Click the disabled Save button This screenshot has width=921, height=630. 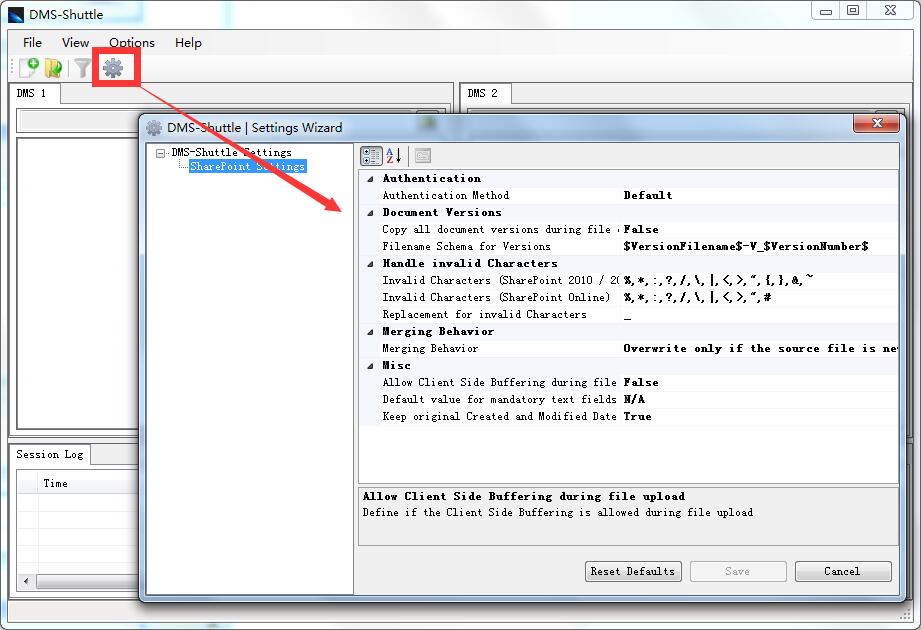(738, 571)
